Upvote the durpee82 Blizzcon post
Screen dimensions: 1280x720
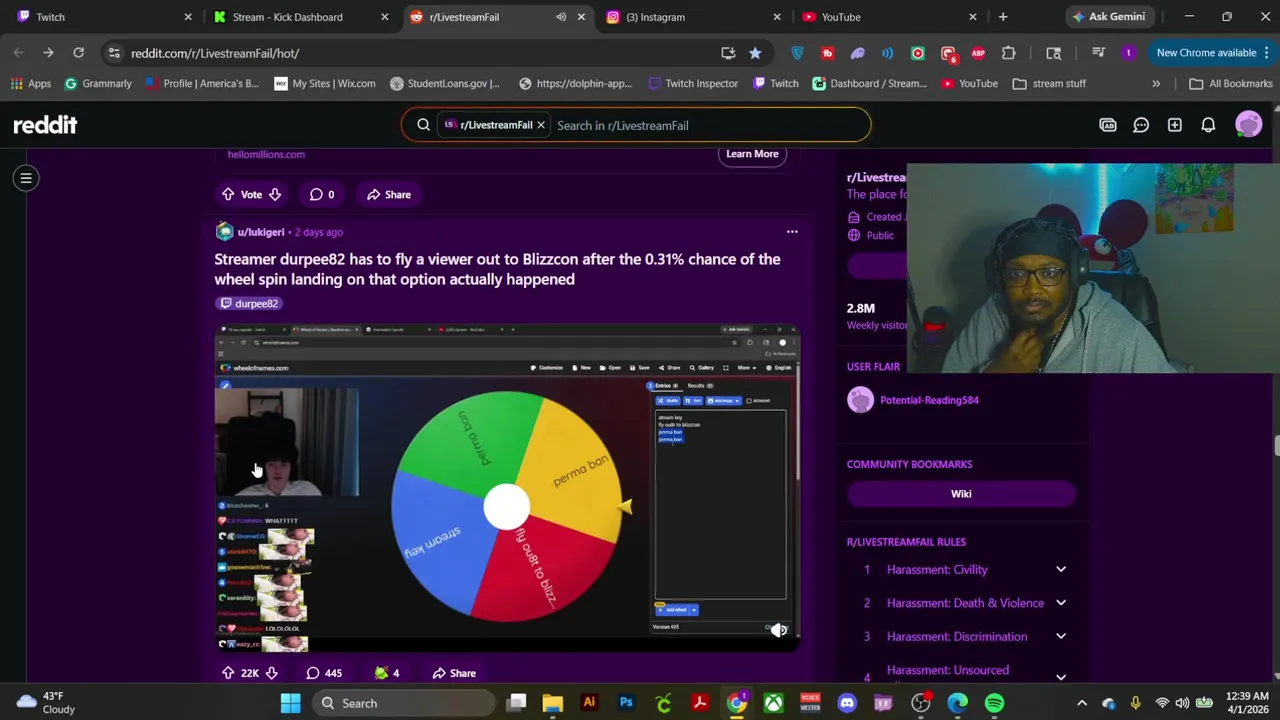[x=228, y=673]
